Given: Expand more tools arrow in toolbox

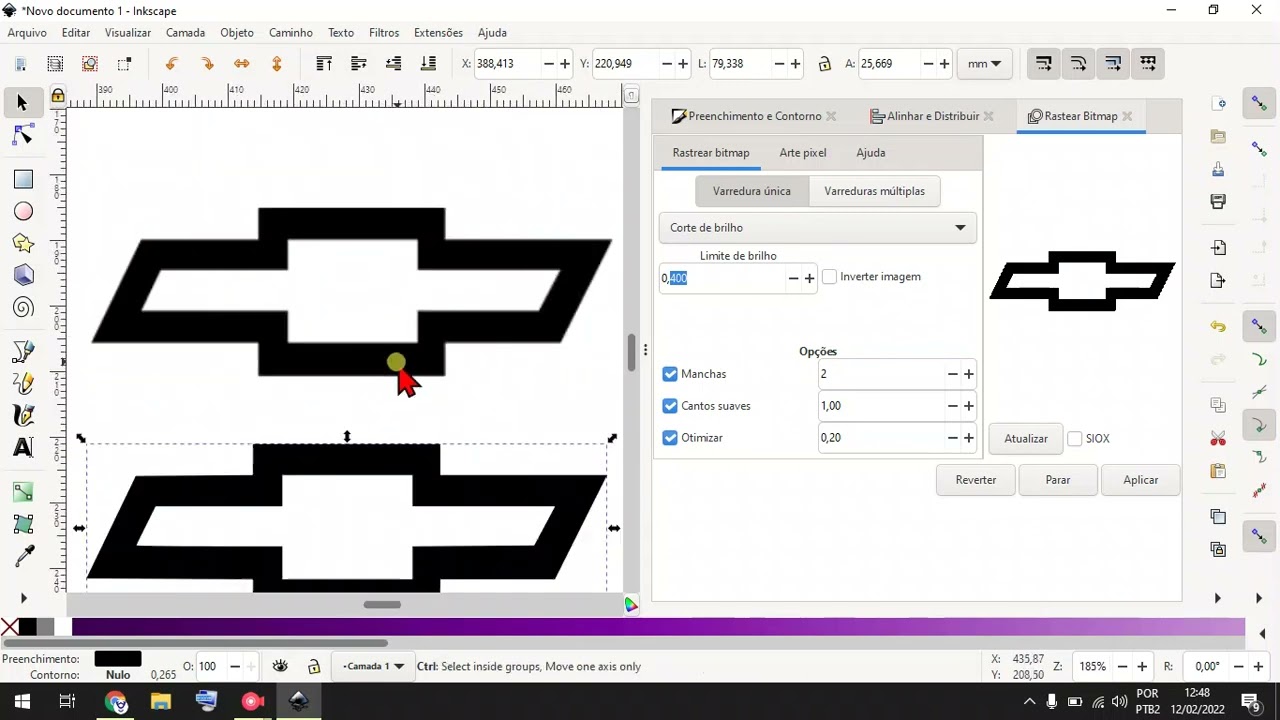Looking at the screenshot, I should (x=23, y=598).
